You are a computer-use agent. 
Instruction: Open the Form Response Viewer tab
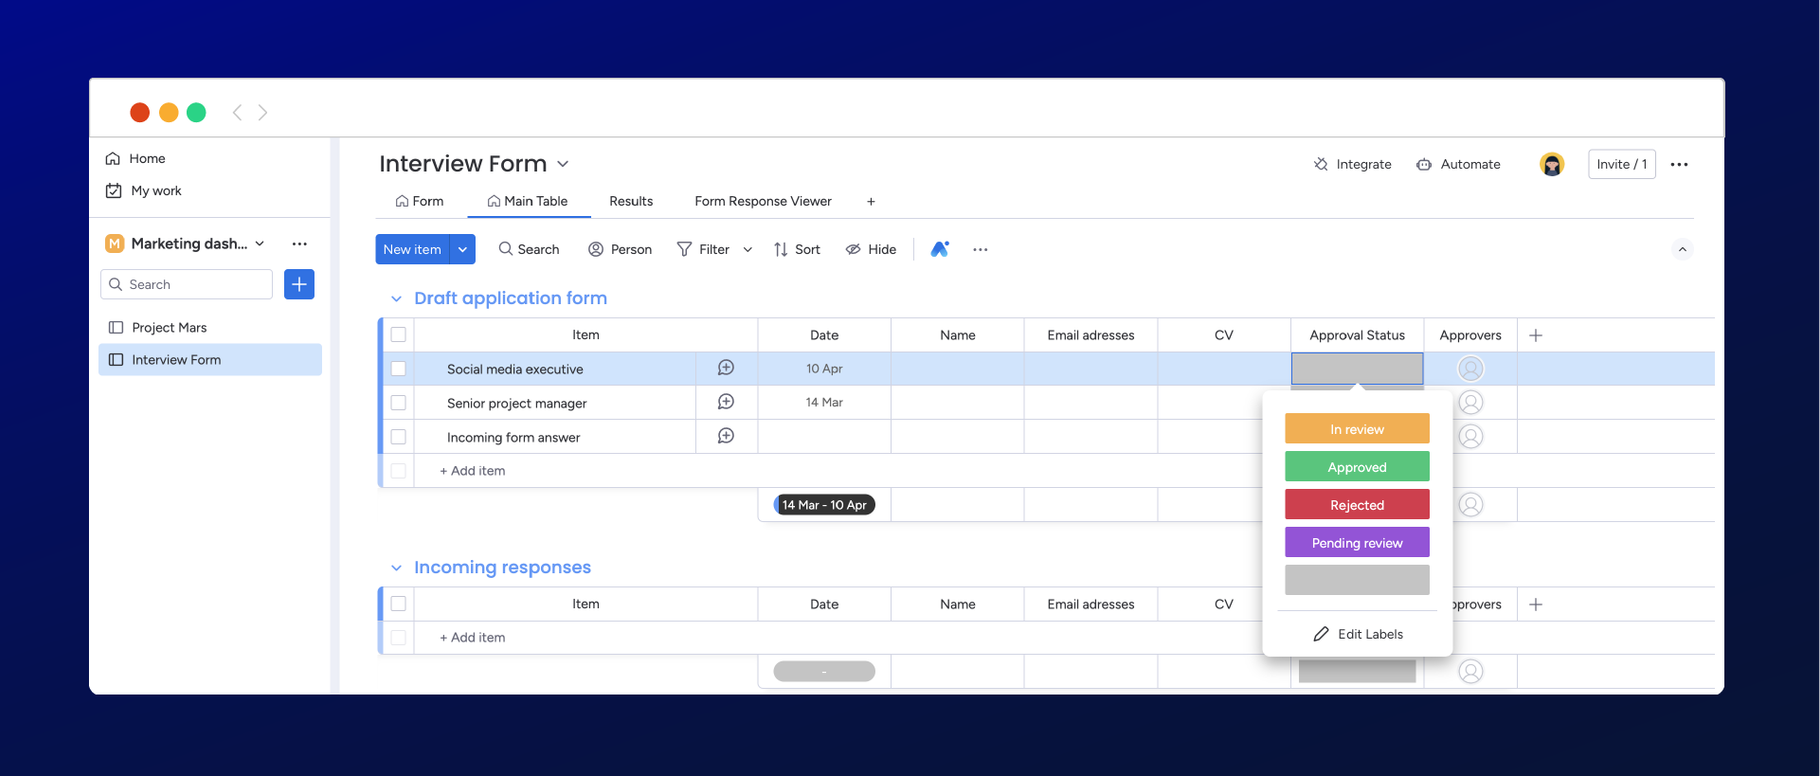763,201
